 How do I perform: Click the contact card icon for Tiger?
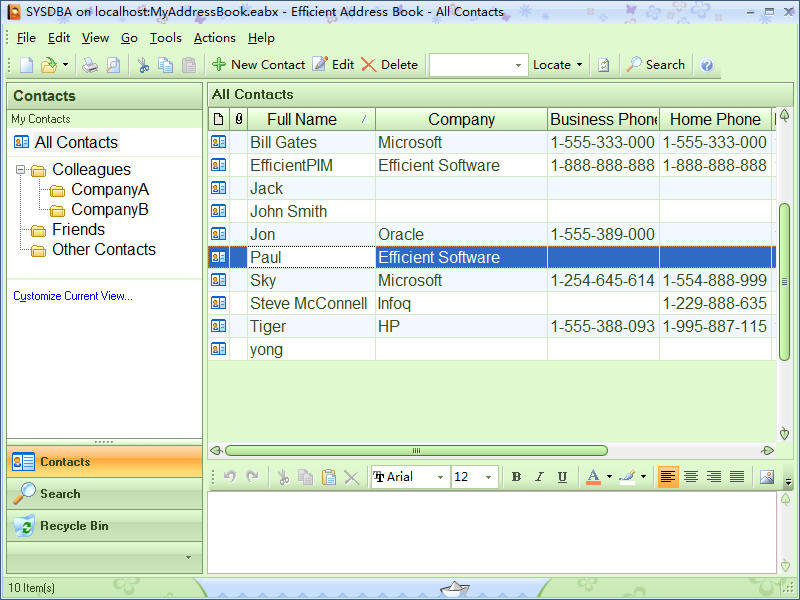(218, 326)
